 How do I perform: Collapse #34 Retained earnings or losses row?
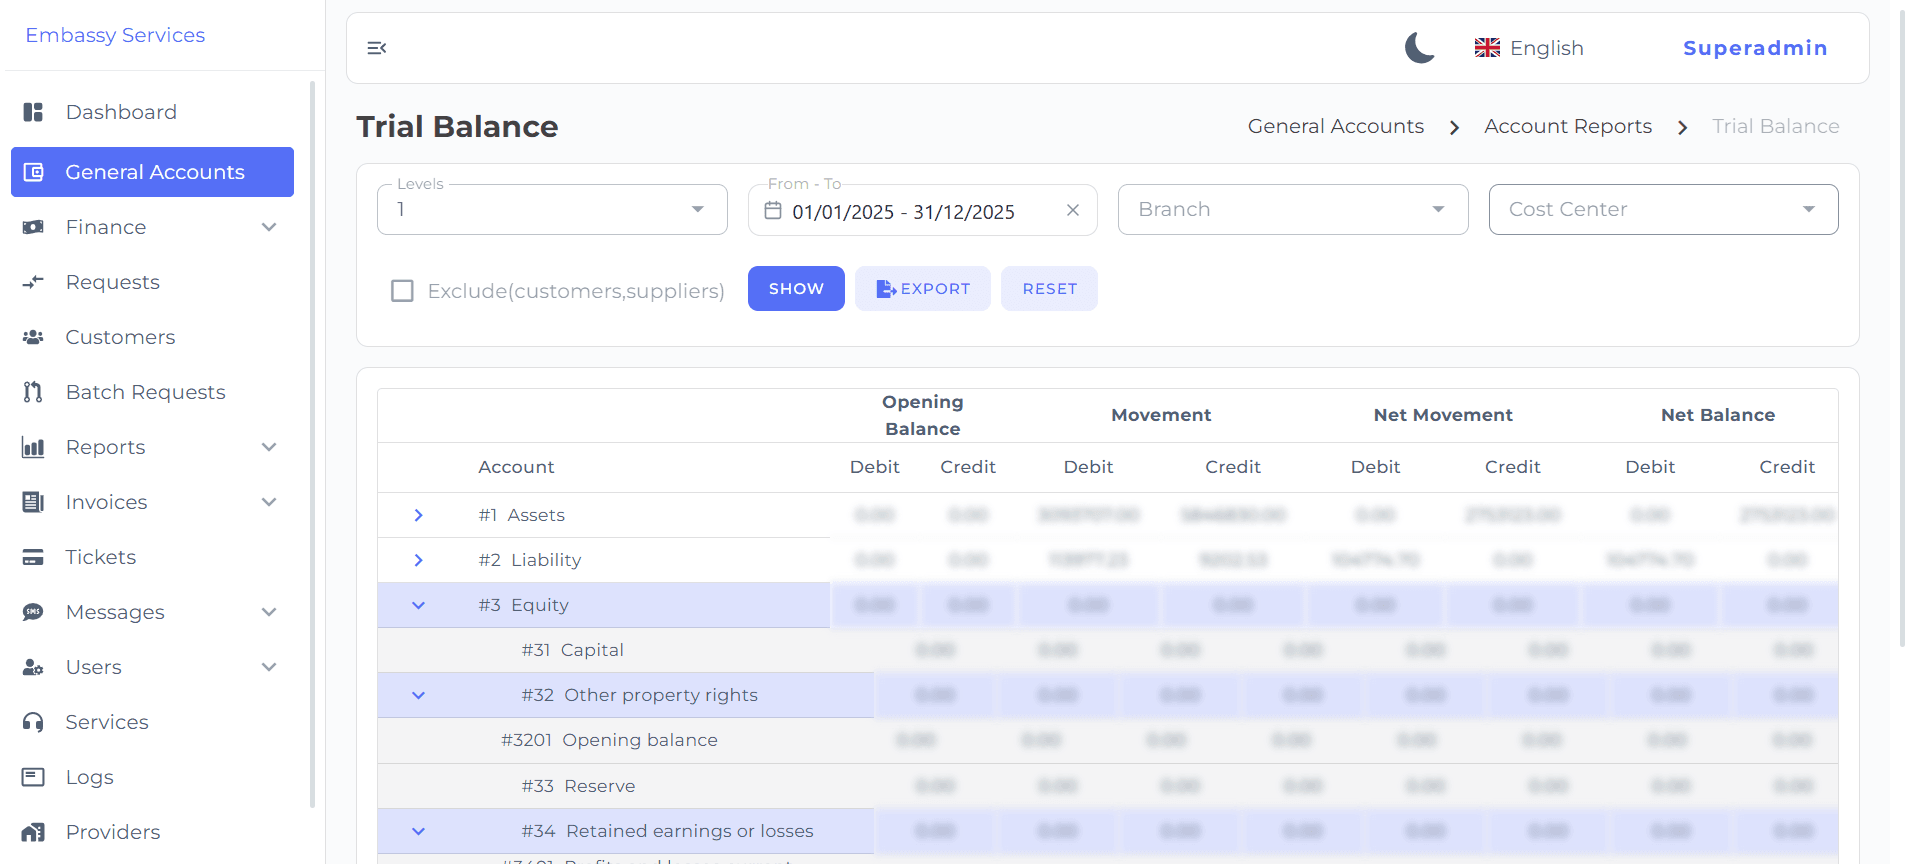pyautogui.click(x=418, y=831)
